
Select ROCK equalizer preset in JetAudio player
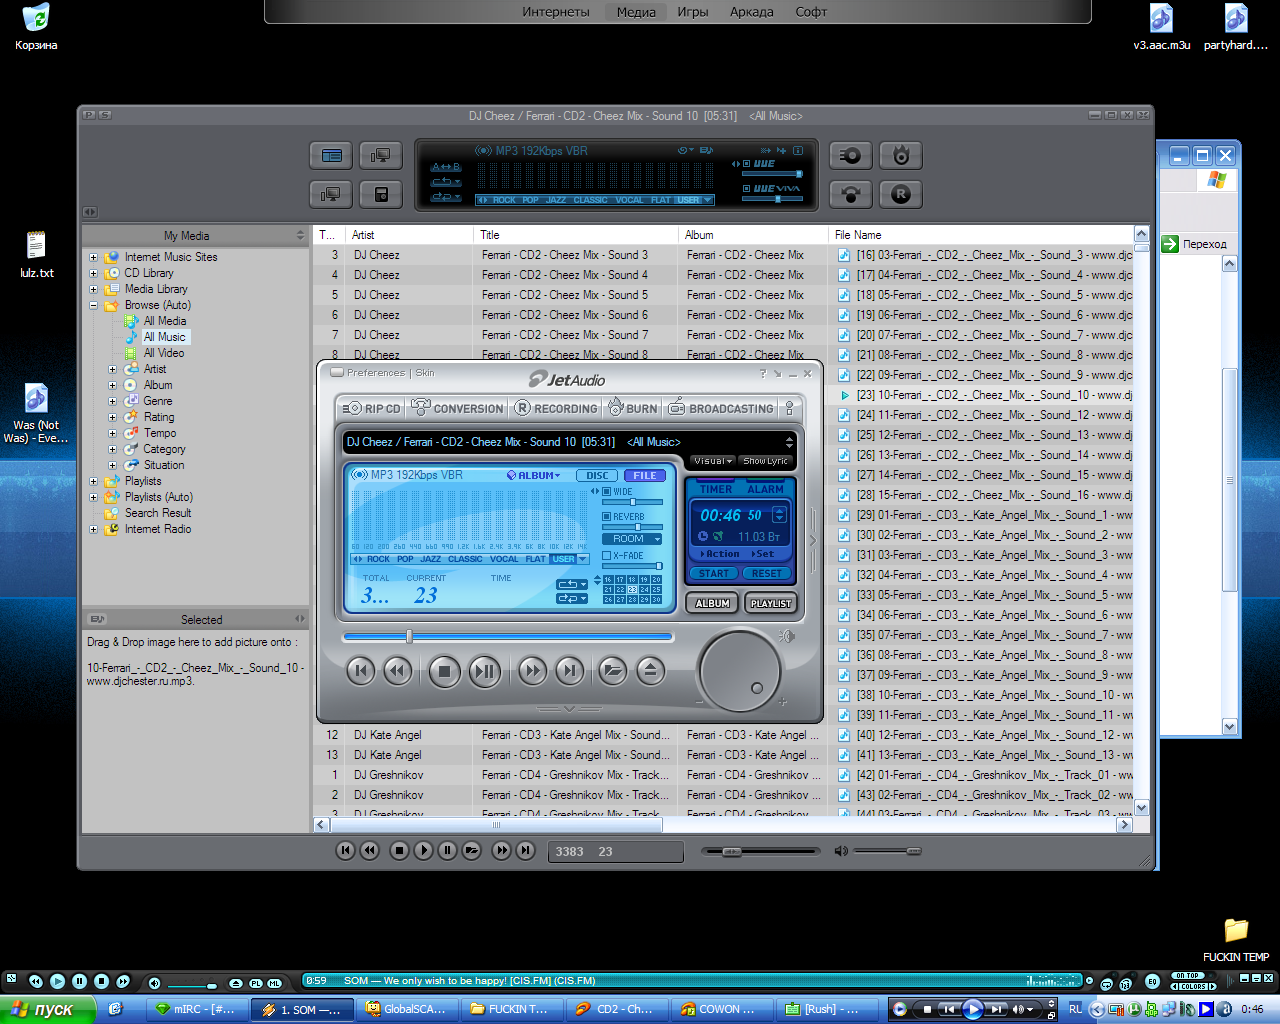click(x=379, y=559)
